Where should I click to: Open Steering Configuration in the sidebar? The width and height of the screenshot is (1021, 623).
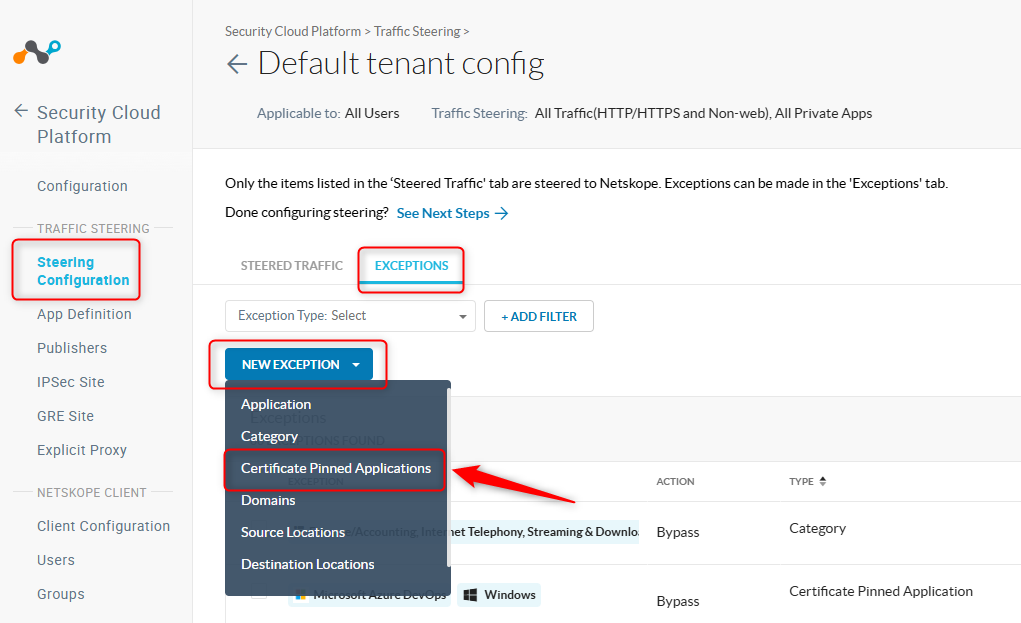coord(82,271)
